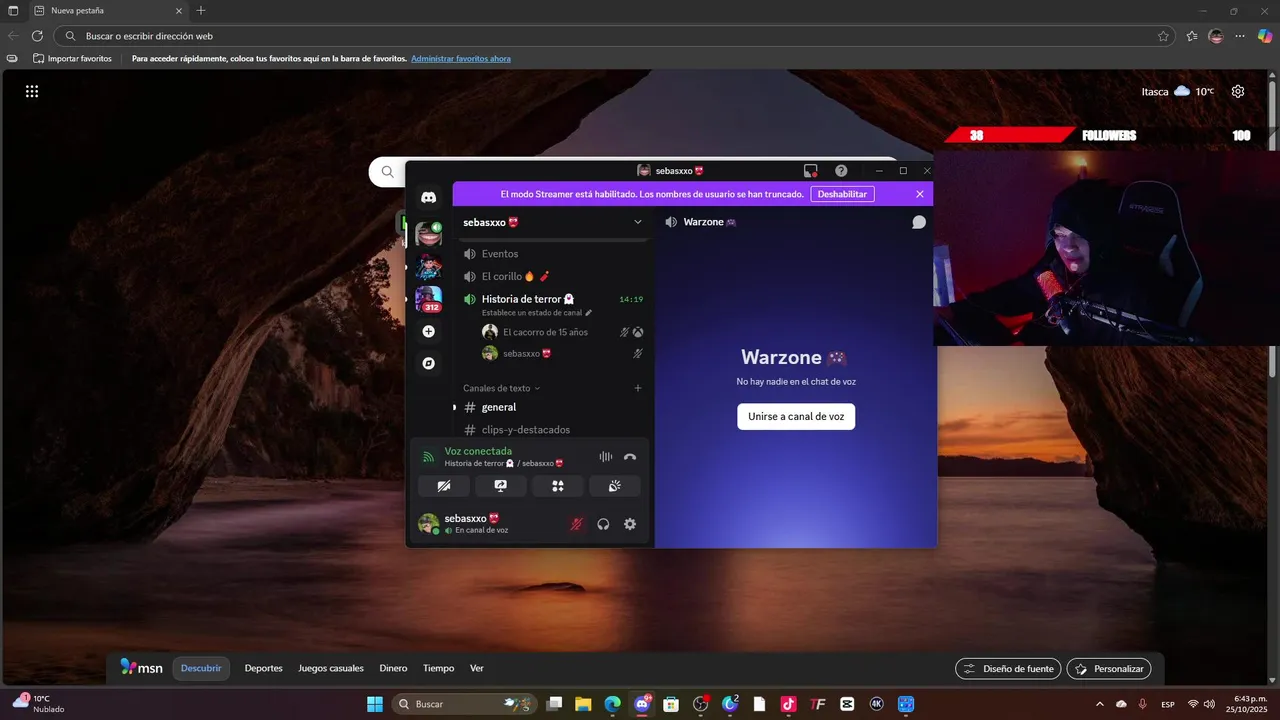Image resolution: width=1280 pixels, height=720 pixels.
Task: Open the Warzone channel chat bubble icon
Action: pos(919,222)
